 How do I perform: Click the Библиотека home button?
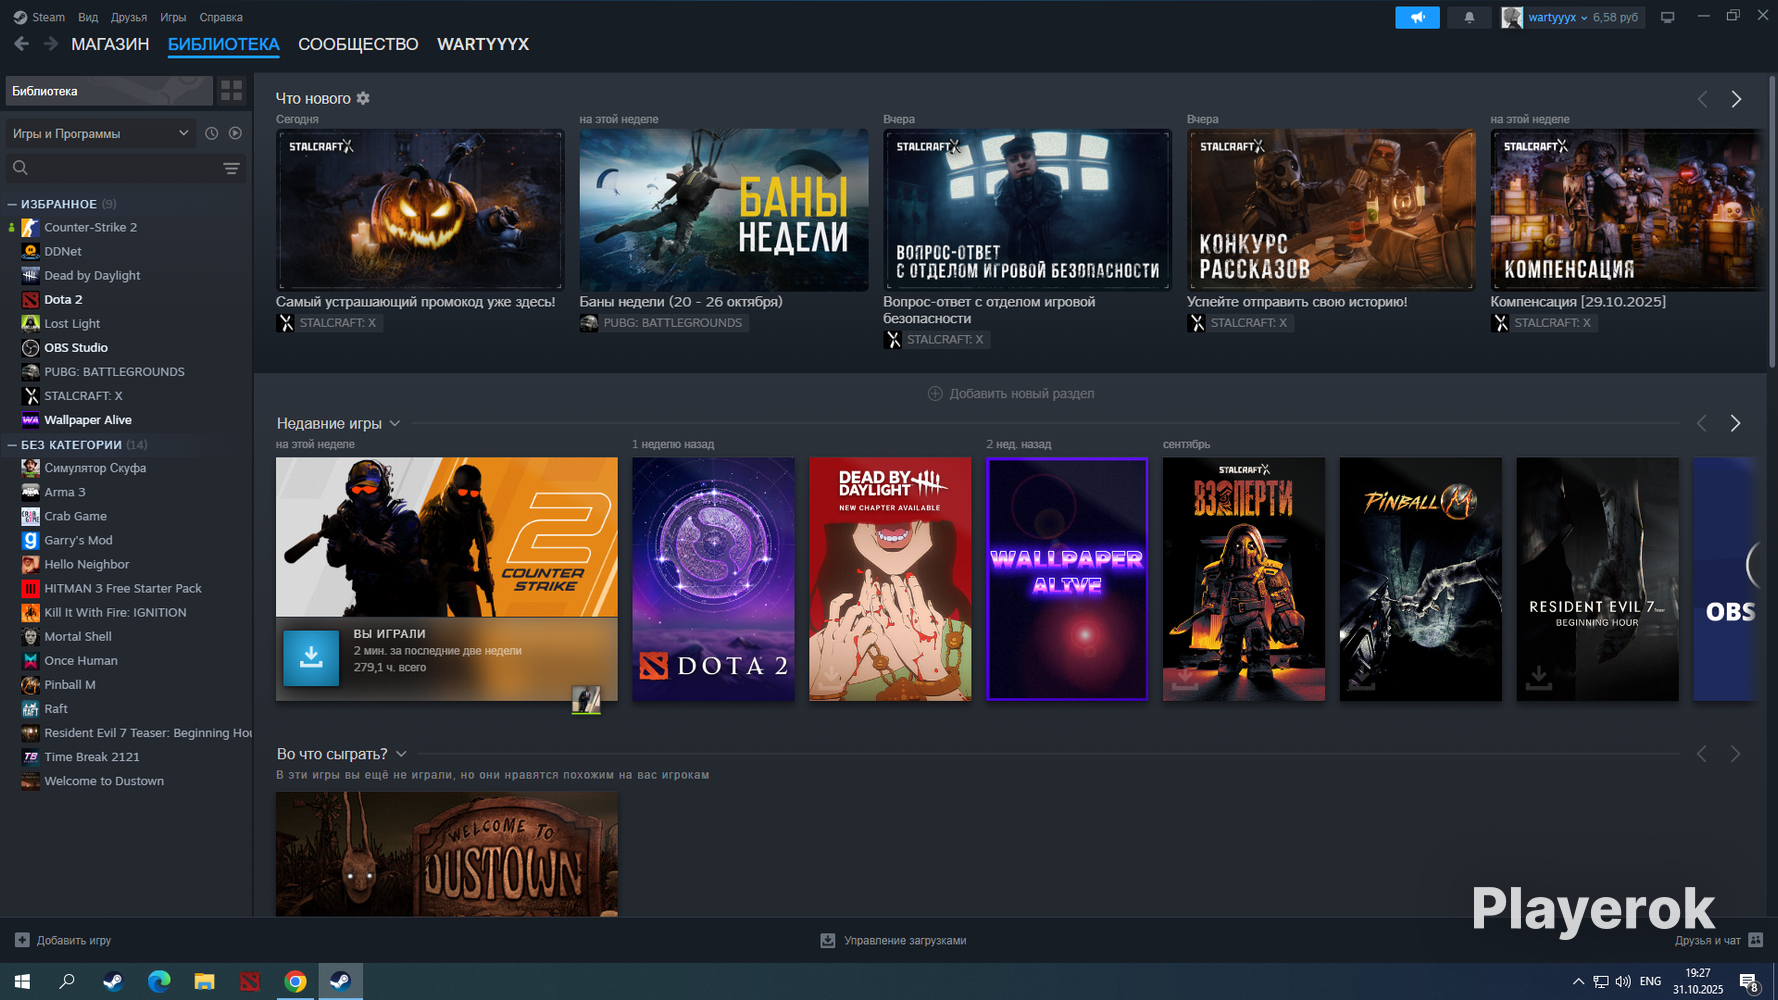pos(109,91)
